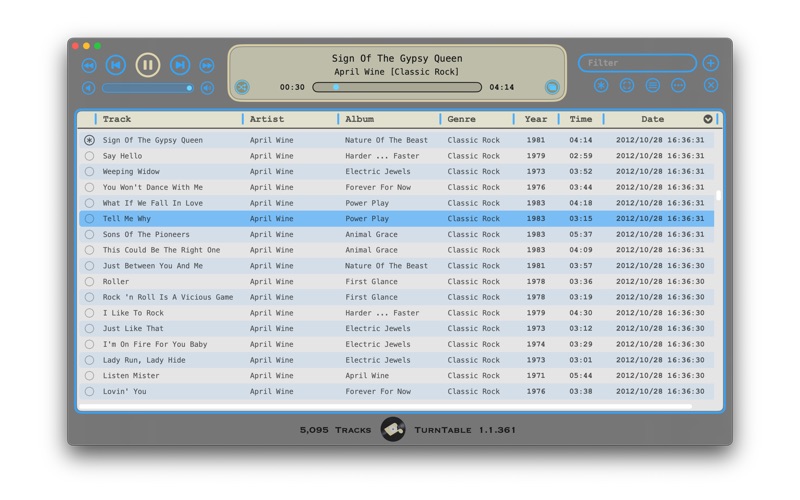Sort by the Album column header

click(359, 119)
